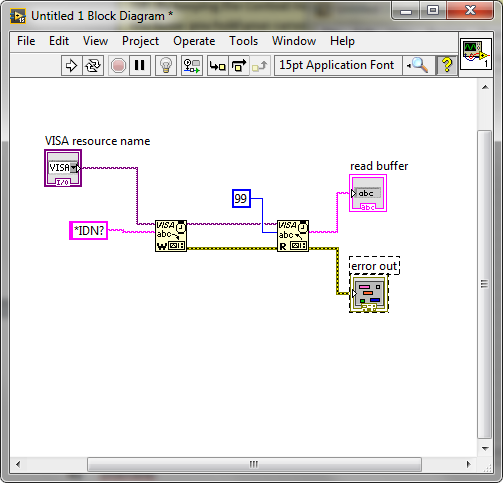The width and height of the screenshot is (503, 483).
Task: Toggle Retain Wire Values button
Action: pyautogui.click(x=192, y=65)
